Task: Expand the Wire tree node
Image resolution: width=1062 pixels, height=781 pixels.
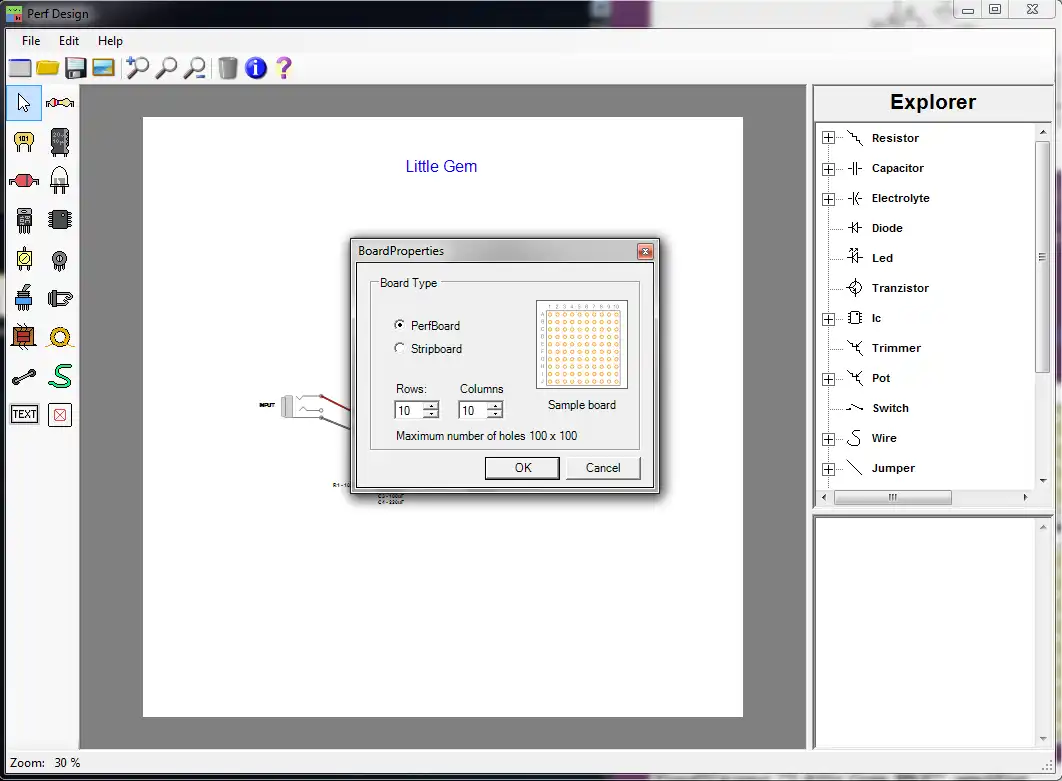Action: pyautogui.click(x=828, y=439)
